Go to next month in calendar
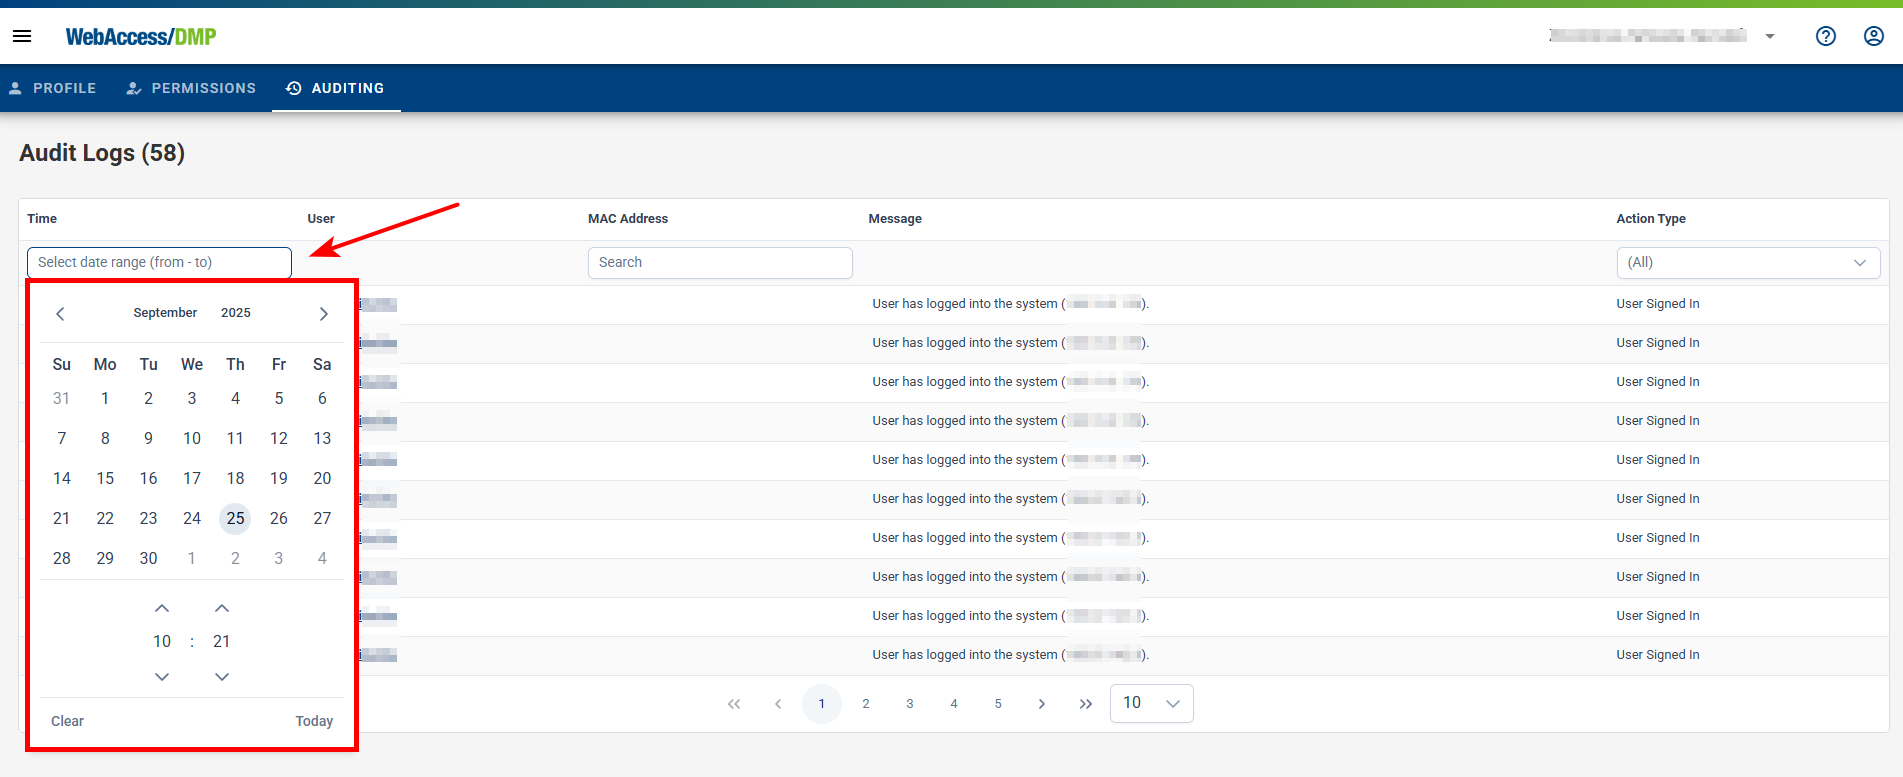The width and height of the screenshot is (1903, 777). point(323,314)
